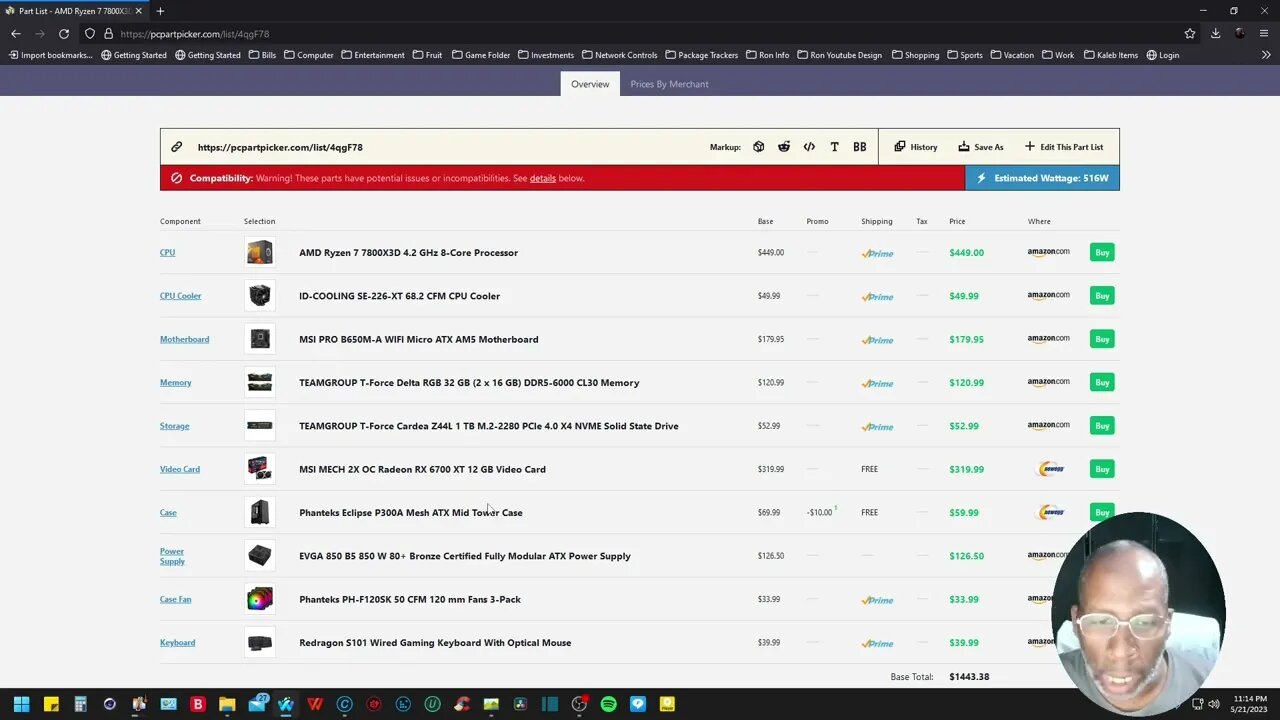This screenshot has width=1280, height=720.
Task: Click Save As for this part list
Action: pos(981,147)
